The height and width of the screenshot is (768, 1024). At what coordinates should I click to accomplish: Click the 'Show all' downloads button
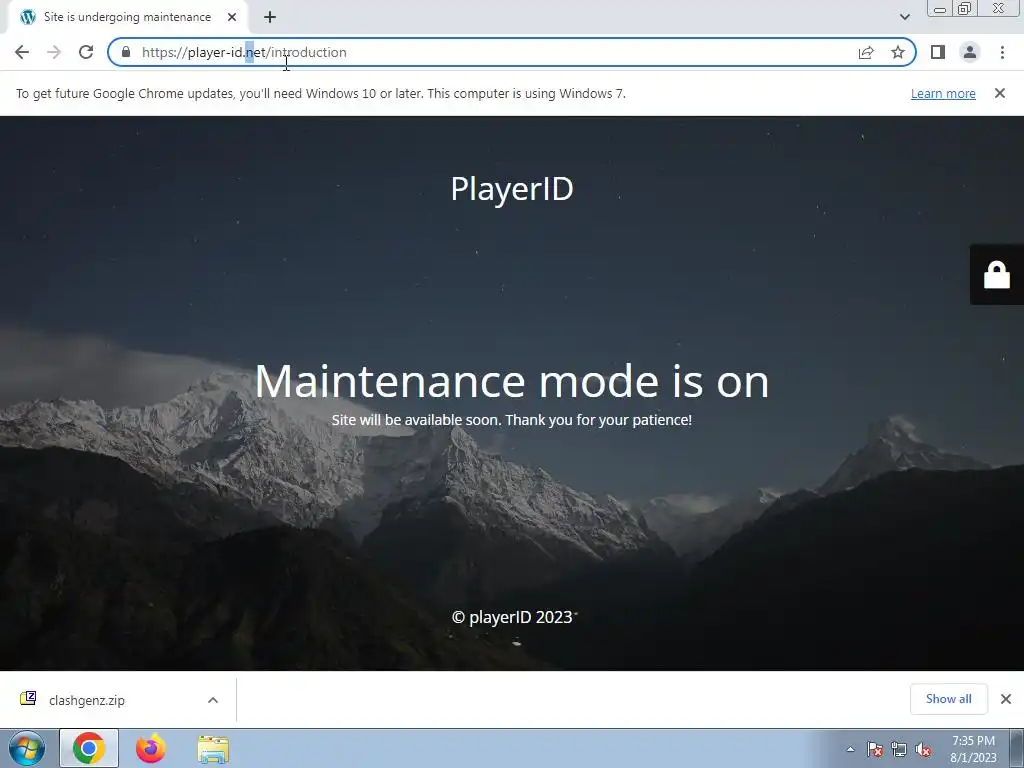948,699
